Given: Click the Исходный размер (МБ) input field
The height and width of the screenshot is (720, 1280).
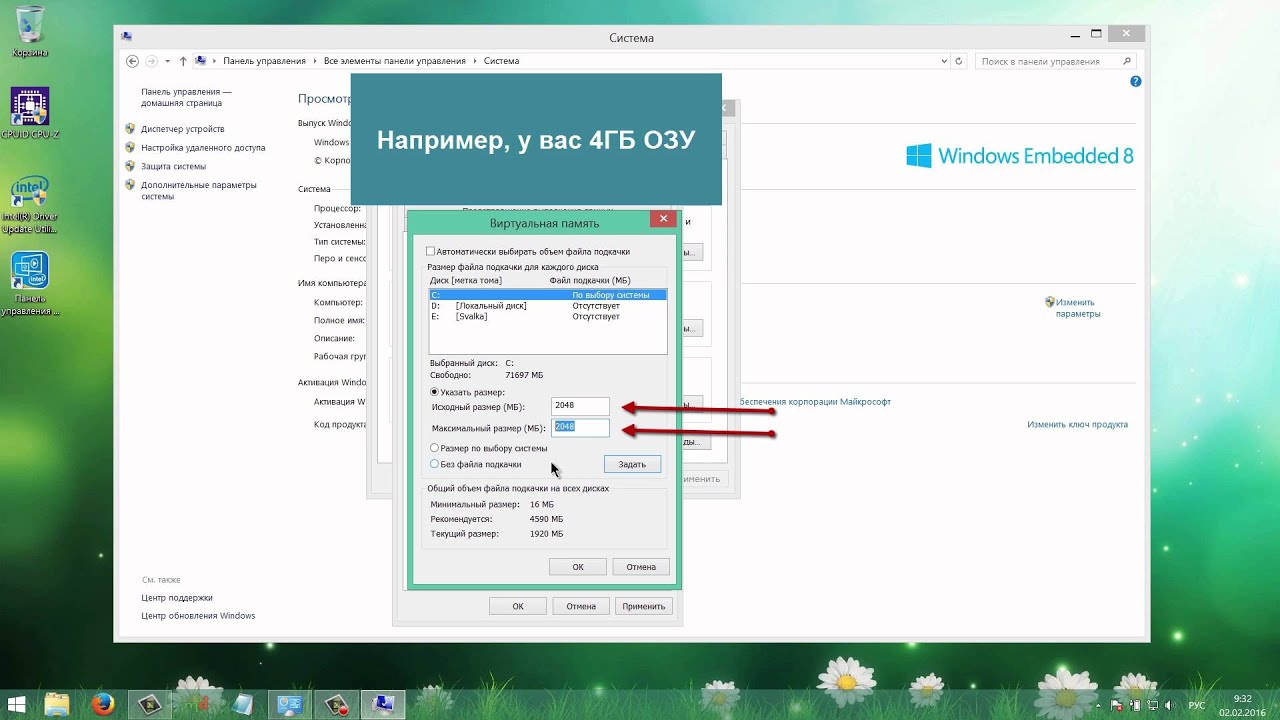Looking at the screenshot, I should (580, 406).
